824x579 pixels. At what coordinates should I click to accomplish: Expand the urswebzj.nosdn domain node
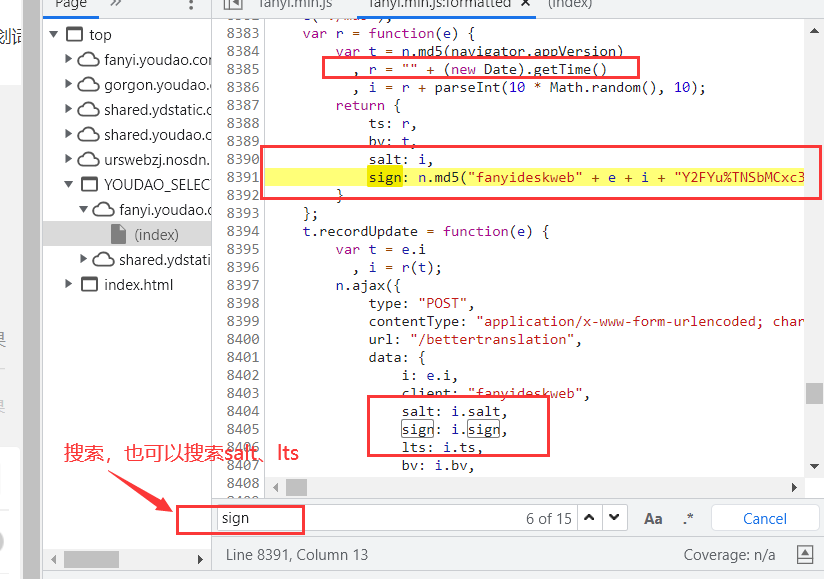(x=68, y=159)
